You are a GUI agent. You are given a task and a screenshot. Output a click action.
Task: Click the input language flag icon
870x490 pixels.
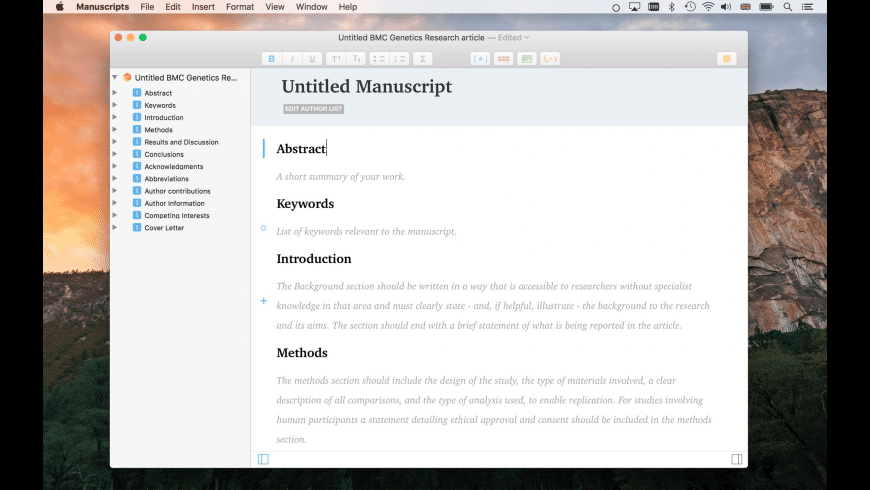pos(745,7)
